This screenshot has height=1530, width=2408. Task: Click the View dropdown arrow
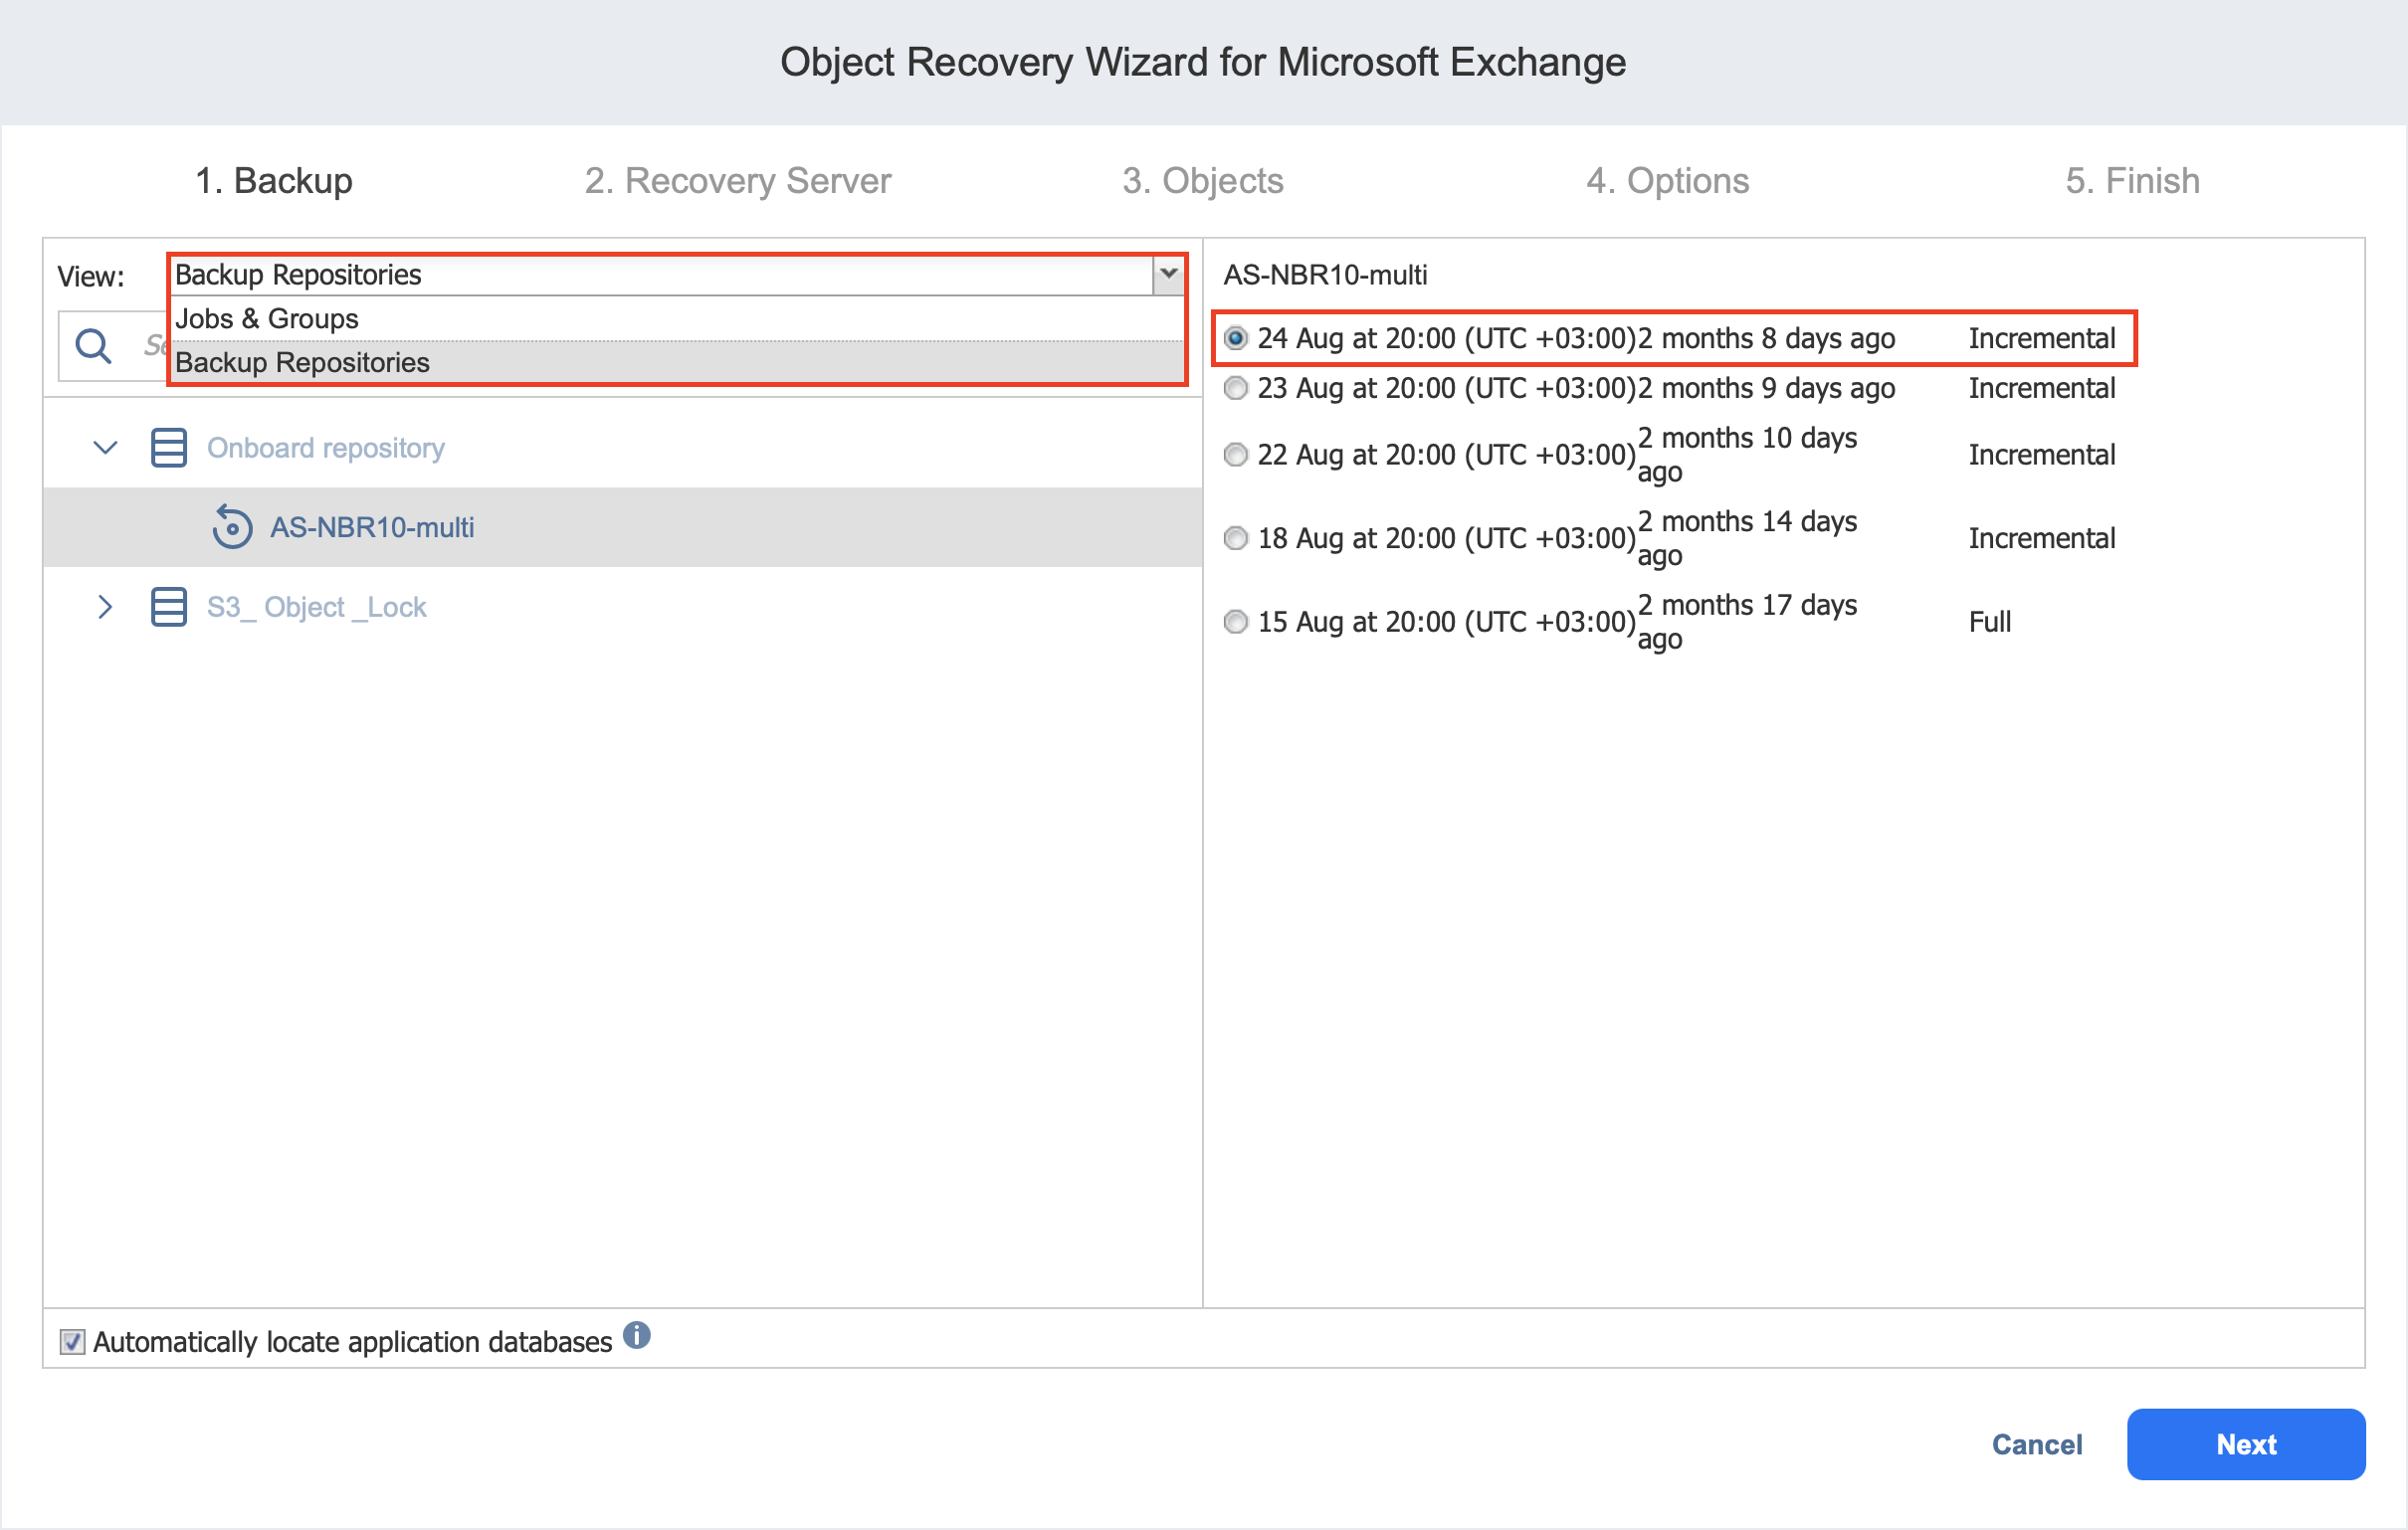tap(1168, 274)
